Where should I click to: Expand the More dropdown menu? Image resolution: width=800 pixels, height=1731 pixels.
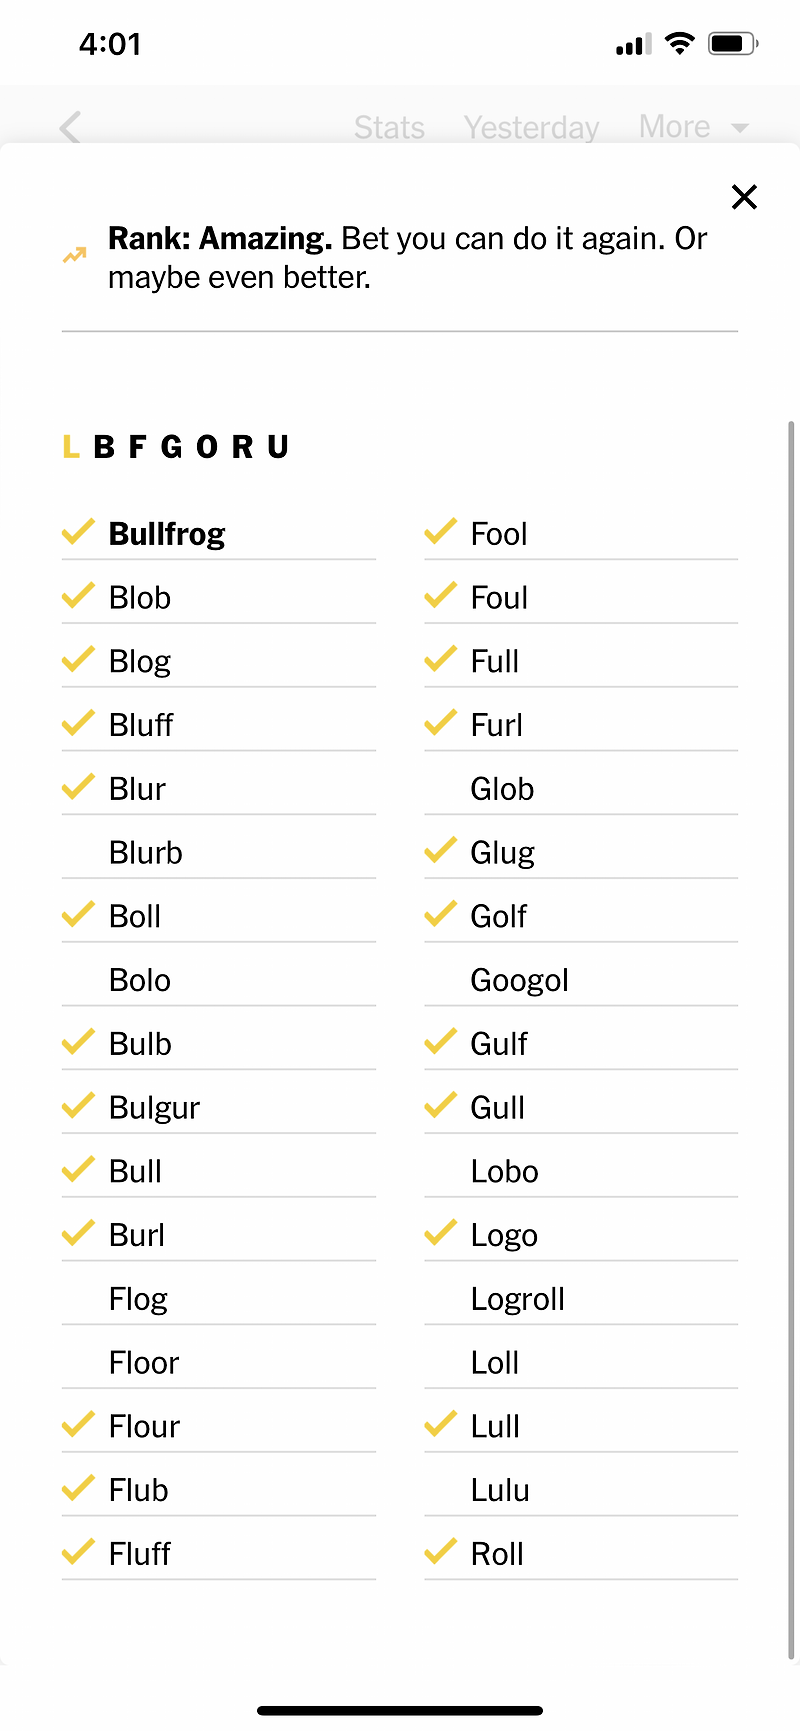[675, 127]
